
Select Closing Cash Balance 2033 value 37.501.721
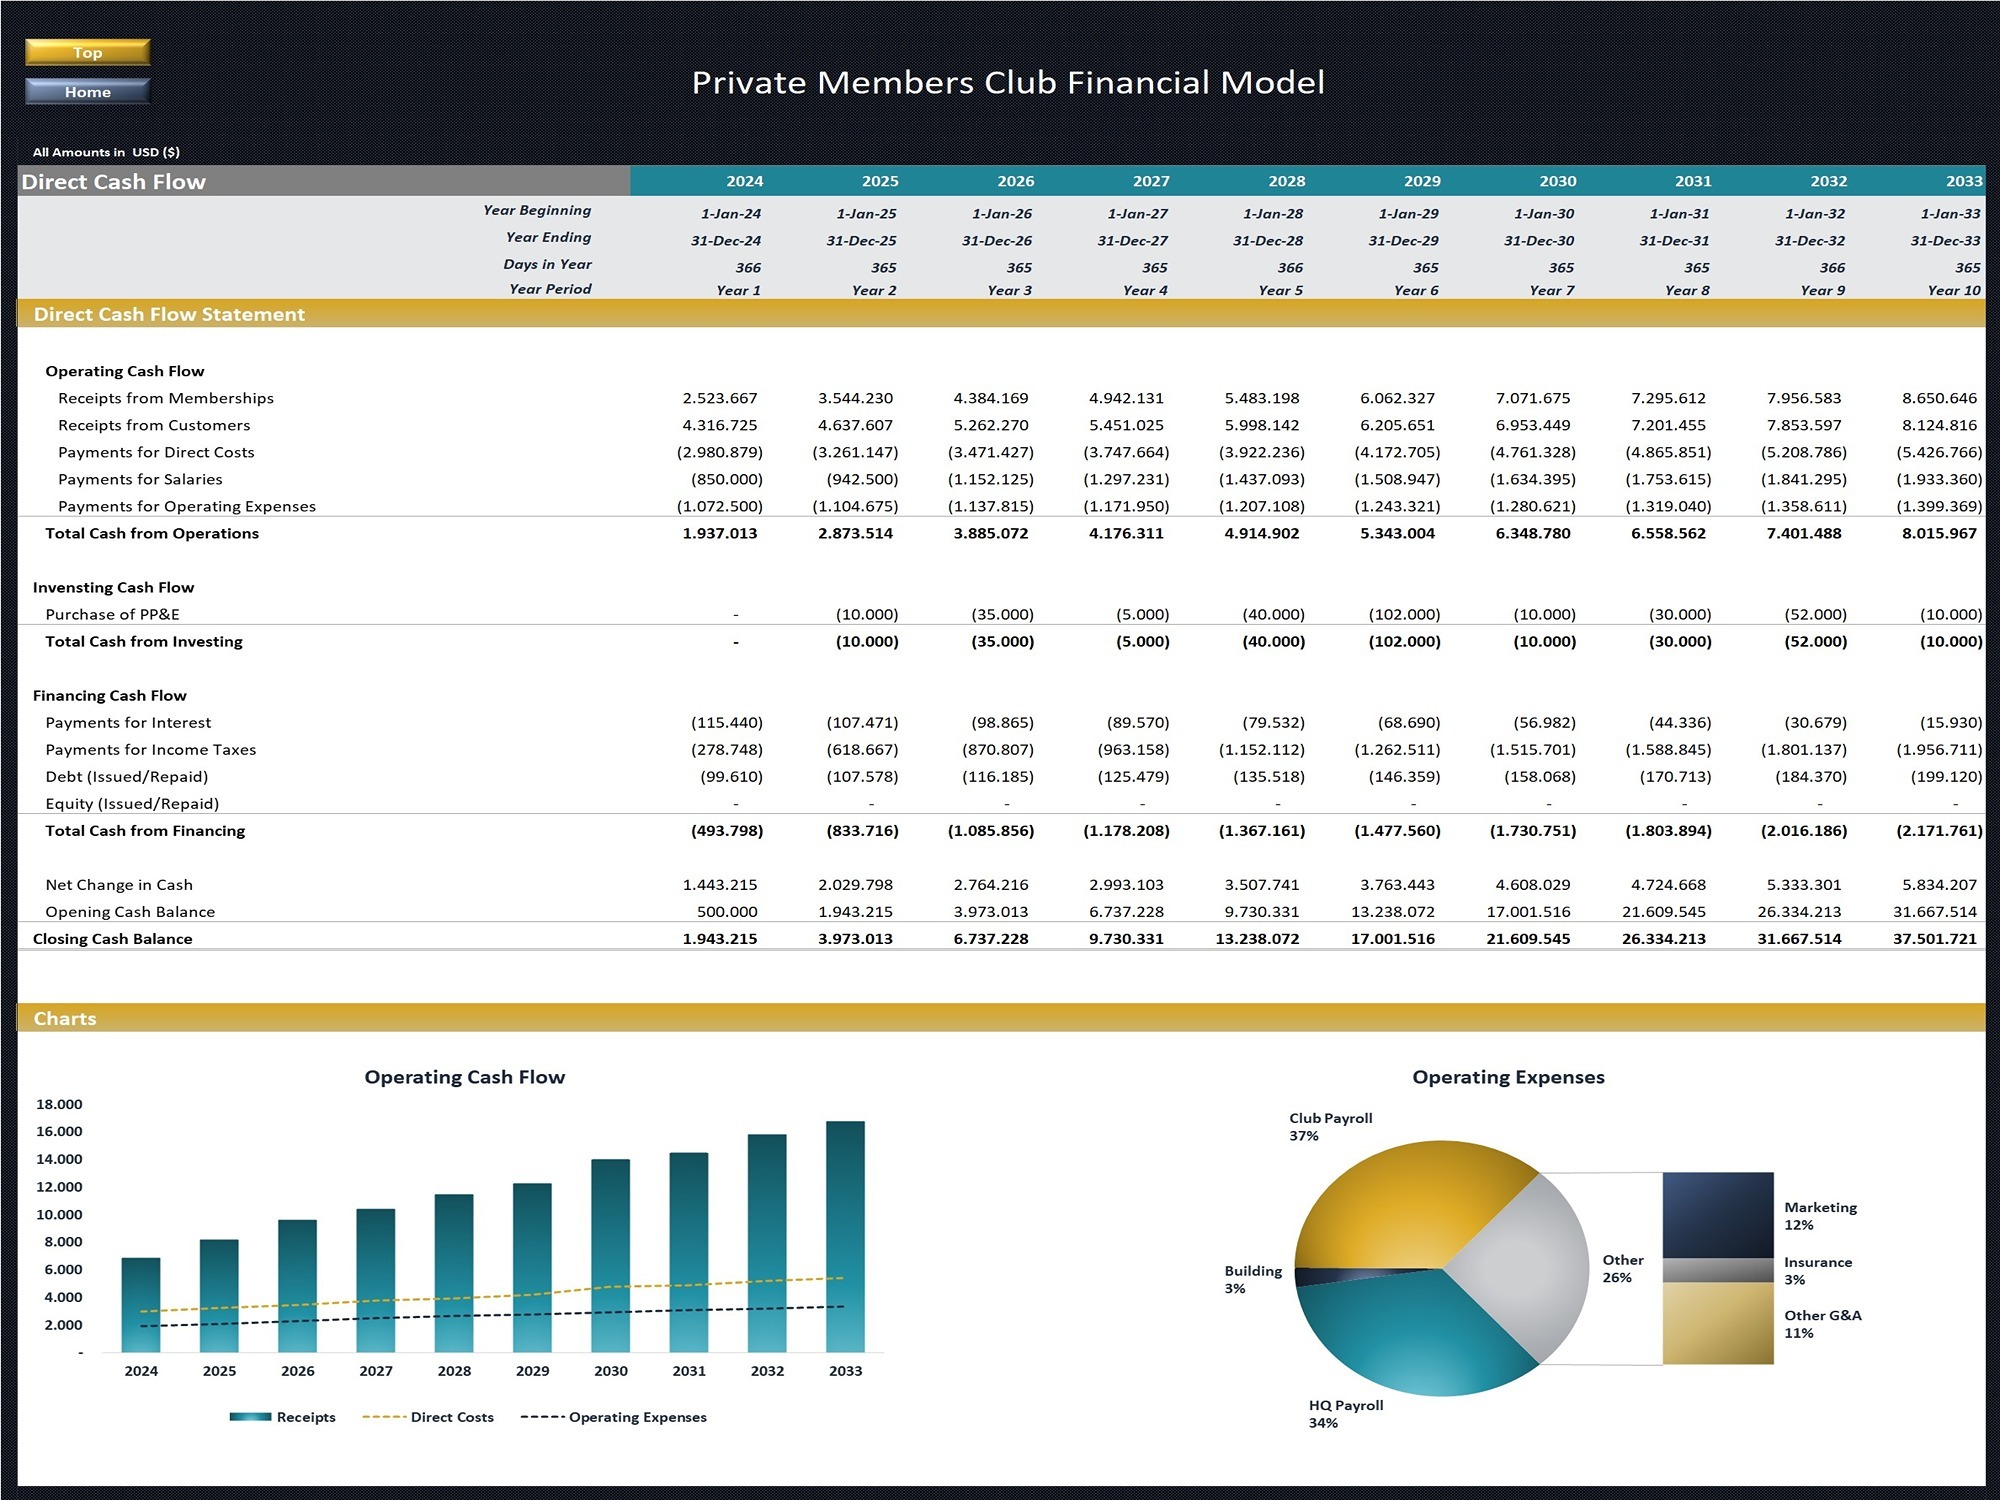pos(1934,938)
